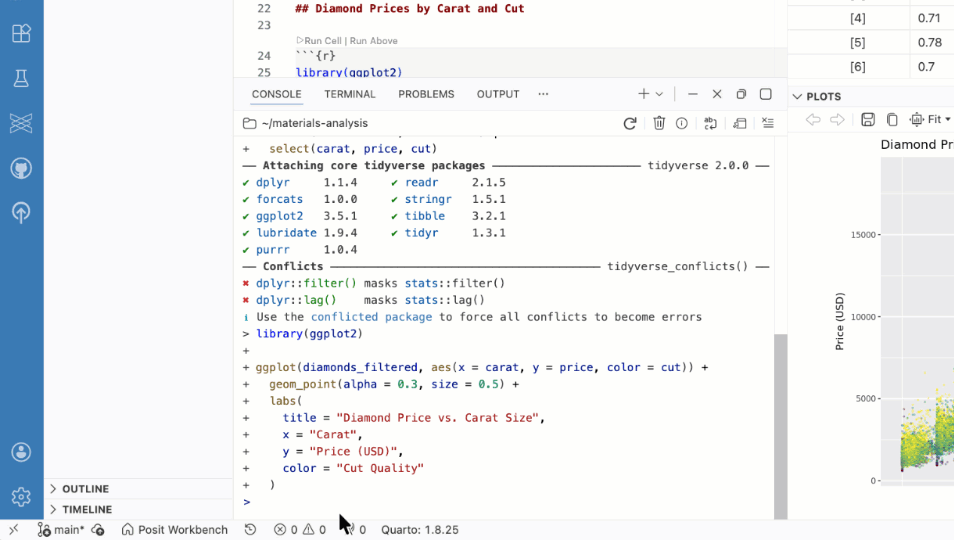Image resolution: width=954 pixels, height=540 pixels.
Task: Expand the Outline section
Action: coord(85,489)
